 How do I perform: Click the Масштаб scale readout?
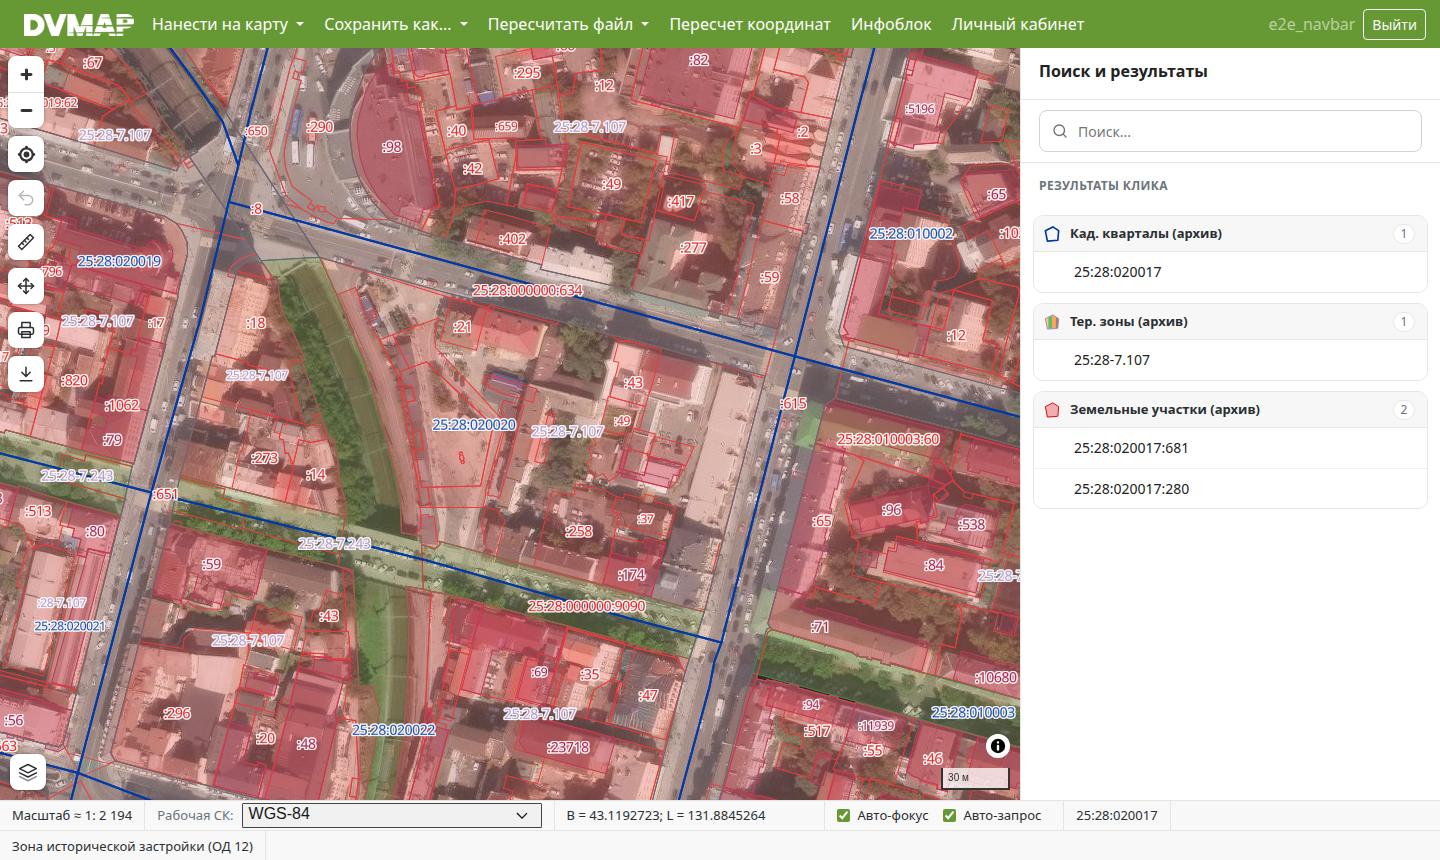coord(72,815)
